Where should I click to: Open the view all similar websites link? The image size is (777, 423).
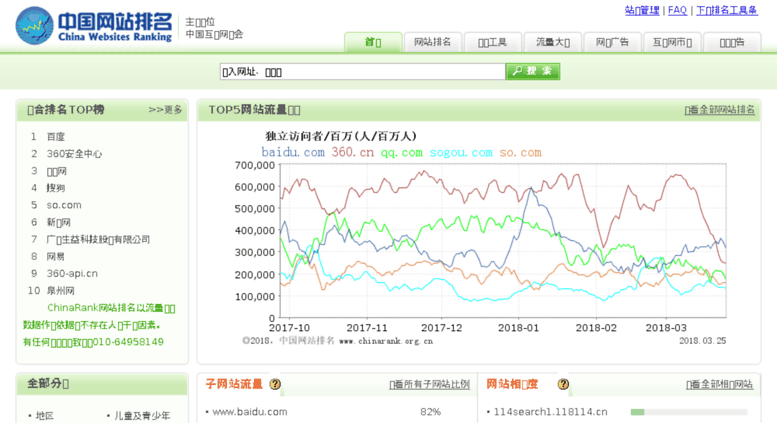[x=720, y=384]
